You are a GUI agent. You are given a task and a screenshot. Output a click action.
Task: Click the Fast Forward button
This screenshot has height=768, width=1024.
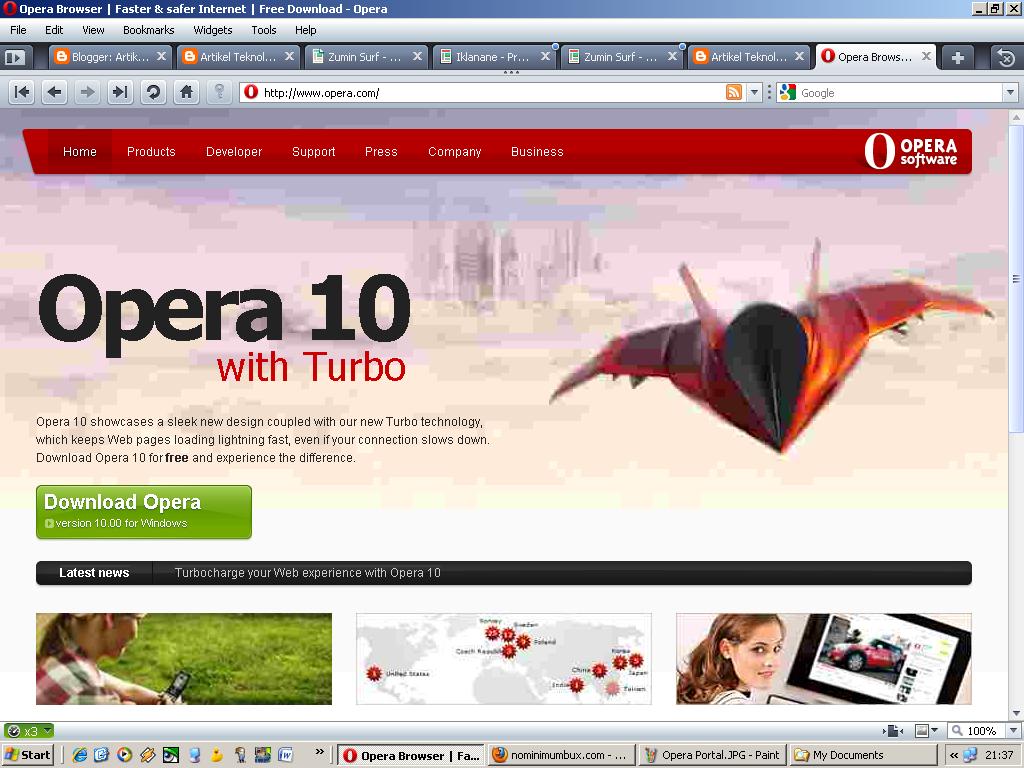pyautogui.click(x=120, y=92)
